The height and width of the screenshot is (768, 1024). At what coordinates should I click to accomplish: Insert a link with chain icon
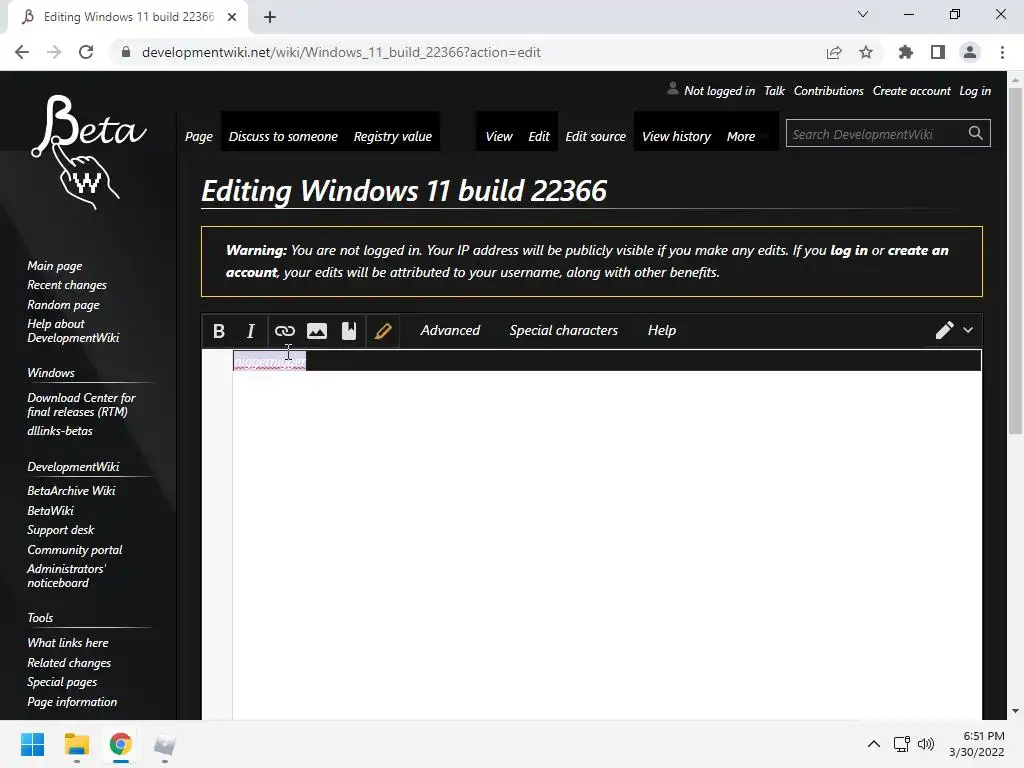[285, 331]
